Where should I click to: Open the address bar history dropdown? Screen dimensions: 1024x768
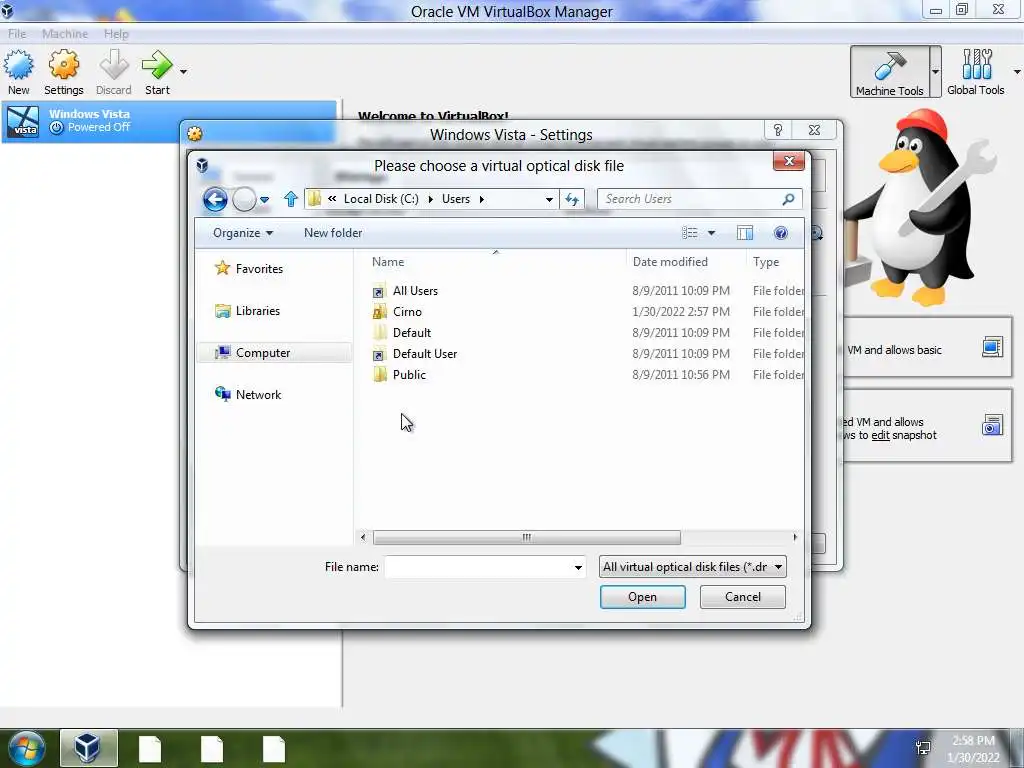[549, 199]
